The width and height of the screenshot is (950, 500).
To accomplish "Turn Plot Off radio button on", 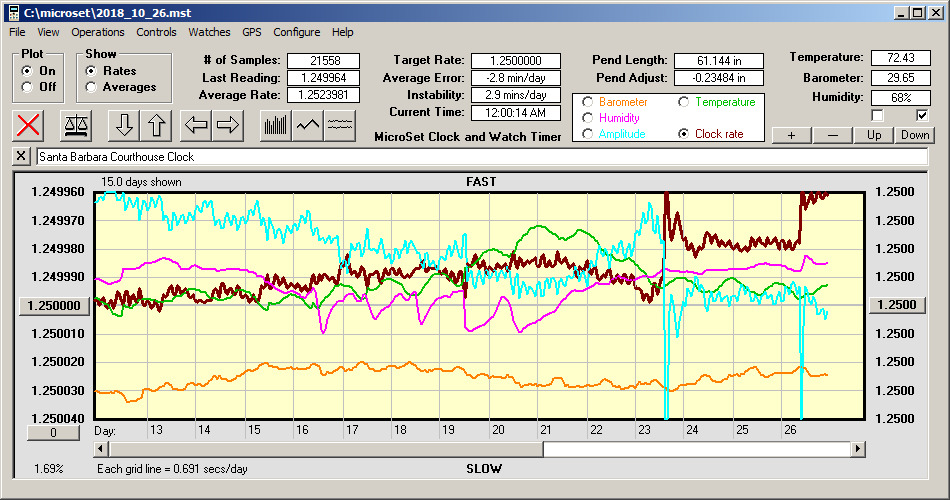I will pos(27,87).
